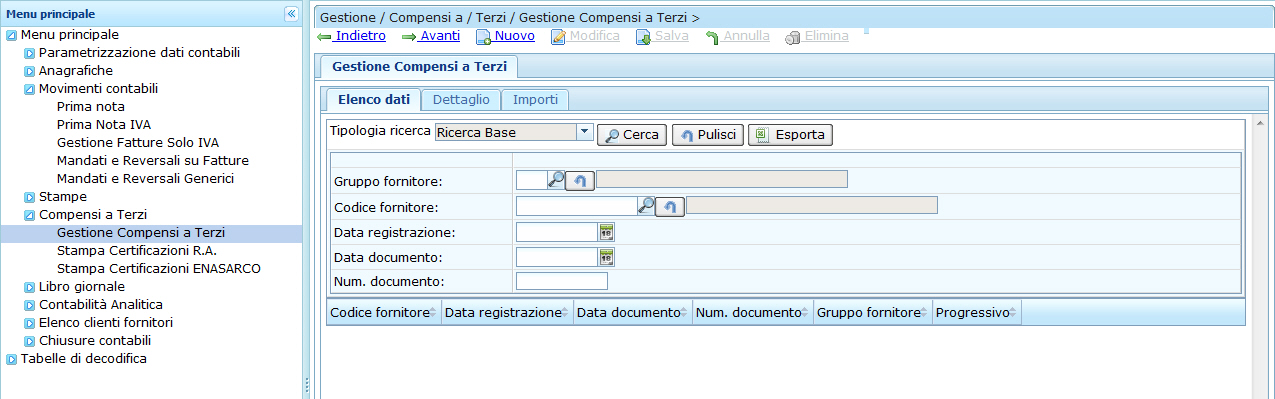
Task: Collapse the Menu principale tree root
Action: 12,35
